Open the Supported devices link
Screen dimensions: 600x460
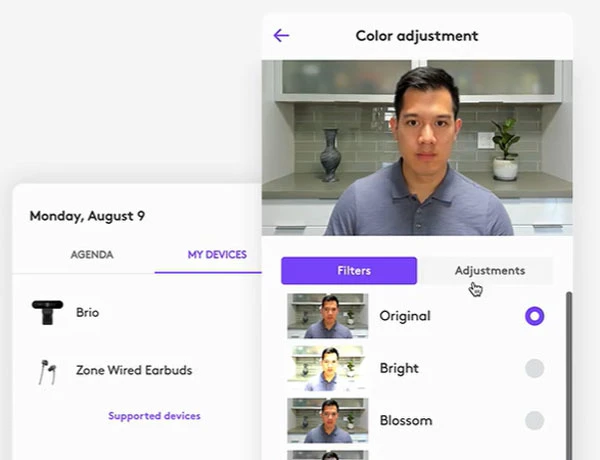point(154,416)
